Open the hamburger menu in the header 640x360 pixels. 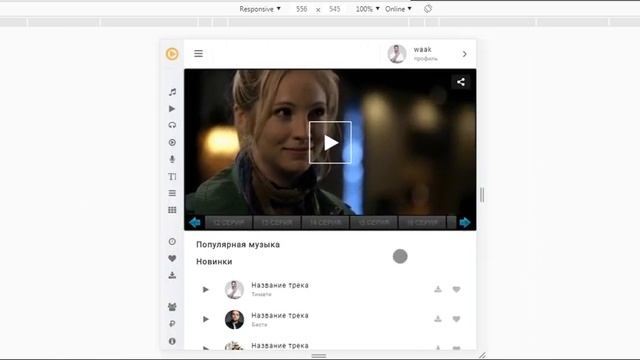(x=198, y=53)
